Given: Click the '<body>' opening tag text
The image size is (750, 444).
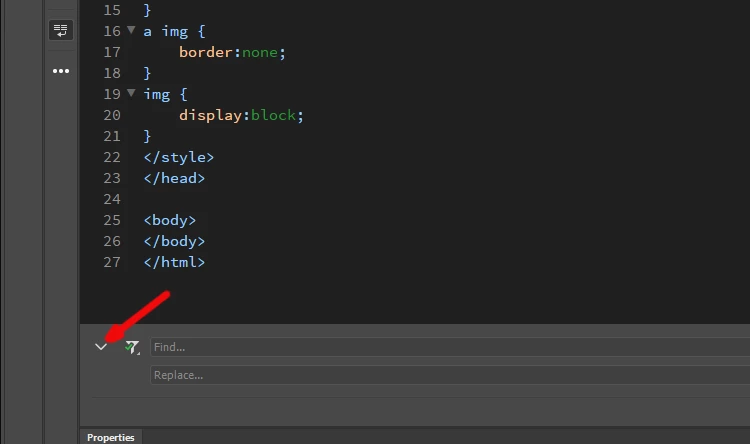Looking at the screenshot, I should tap(170, 220).
